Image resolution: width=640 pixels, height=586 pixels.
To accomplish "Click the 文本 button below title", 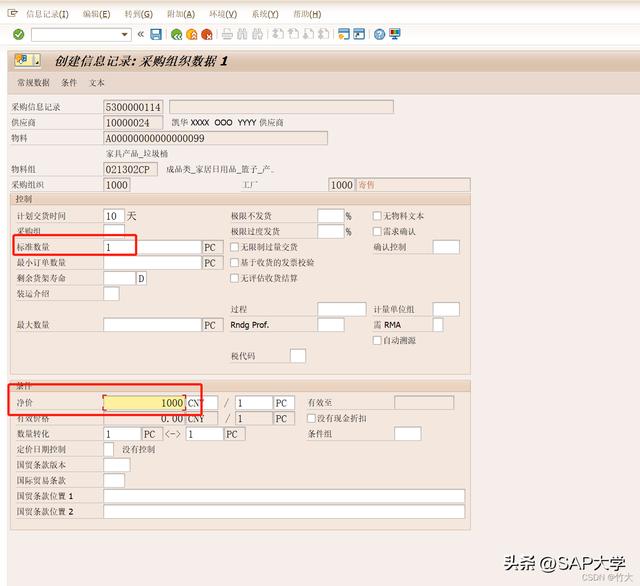I will 97,83.
